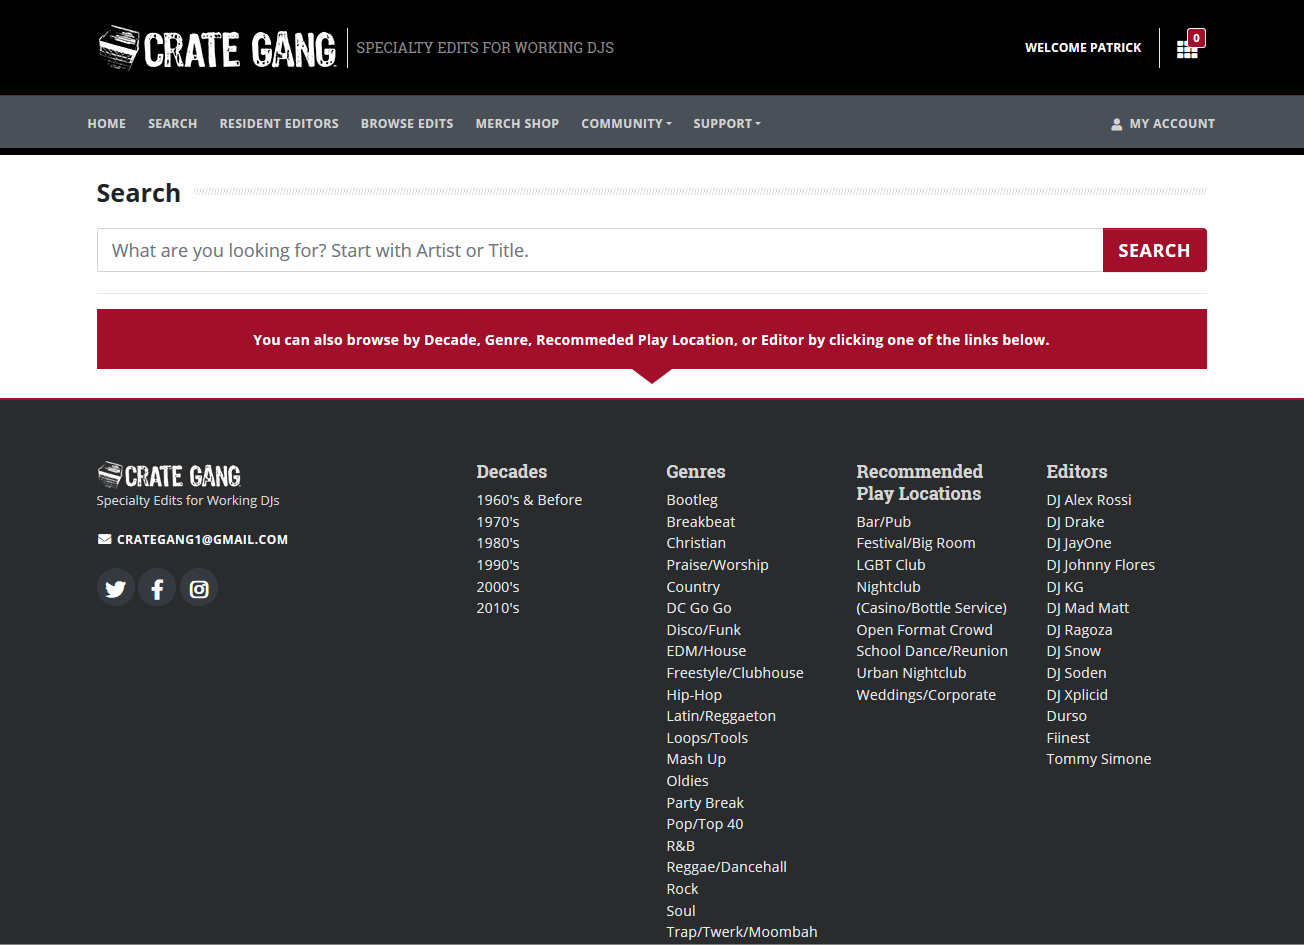The height and width of the screenshot is (945, 1304).
Task: Click the Crate Gang footer logo
Action: pyautogui.click(x=169, y=475)
